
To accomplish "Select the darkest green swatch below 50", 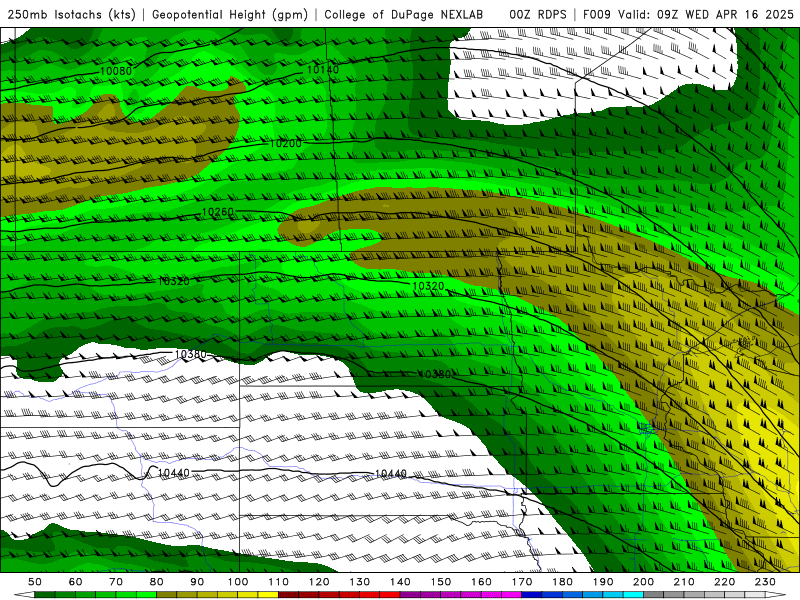I will [x=45, y=595].
